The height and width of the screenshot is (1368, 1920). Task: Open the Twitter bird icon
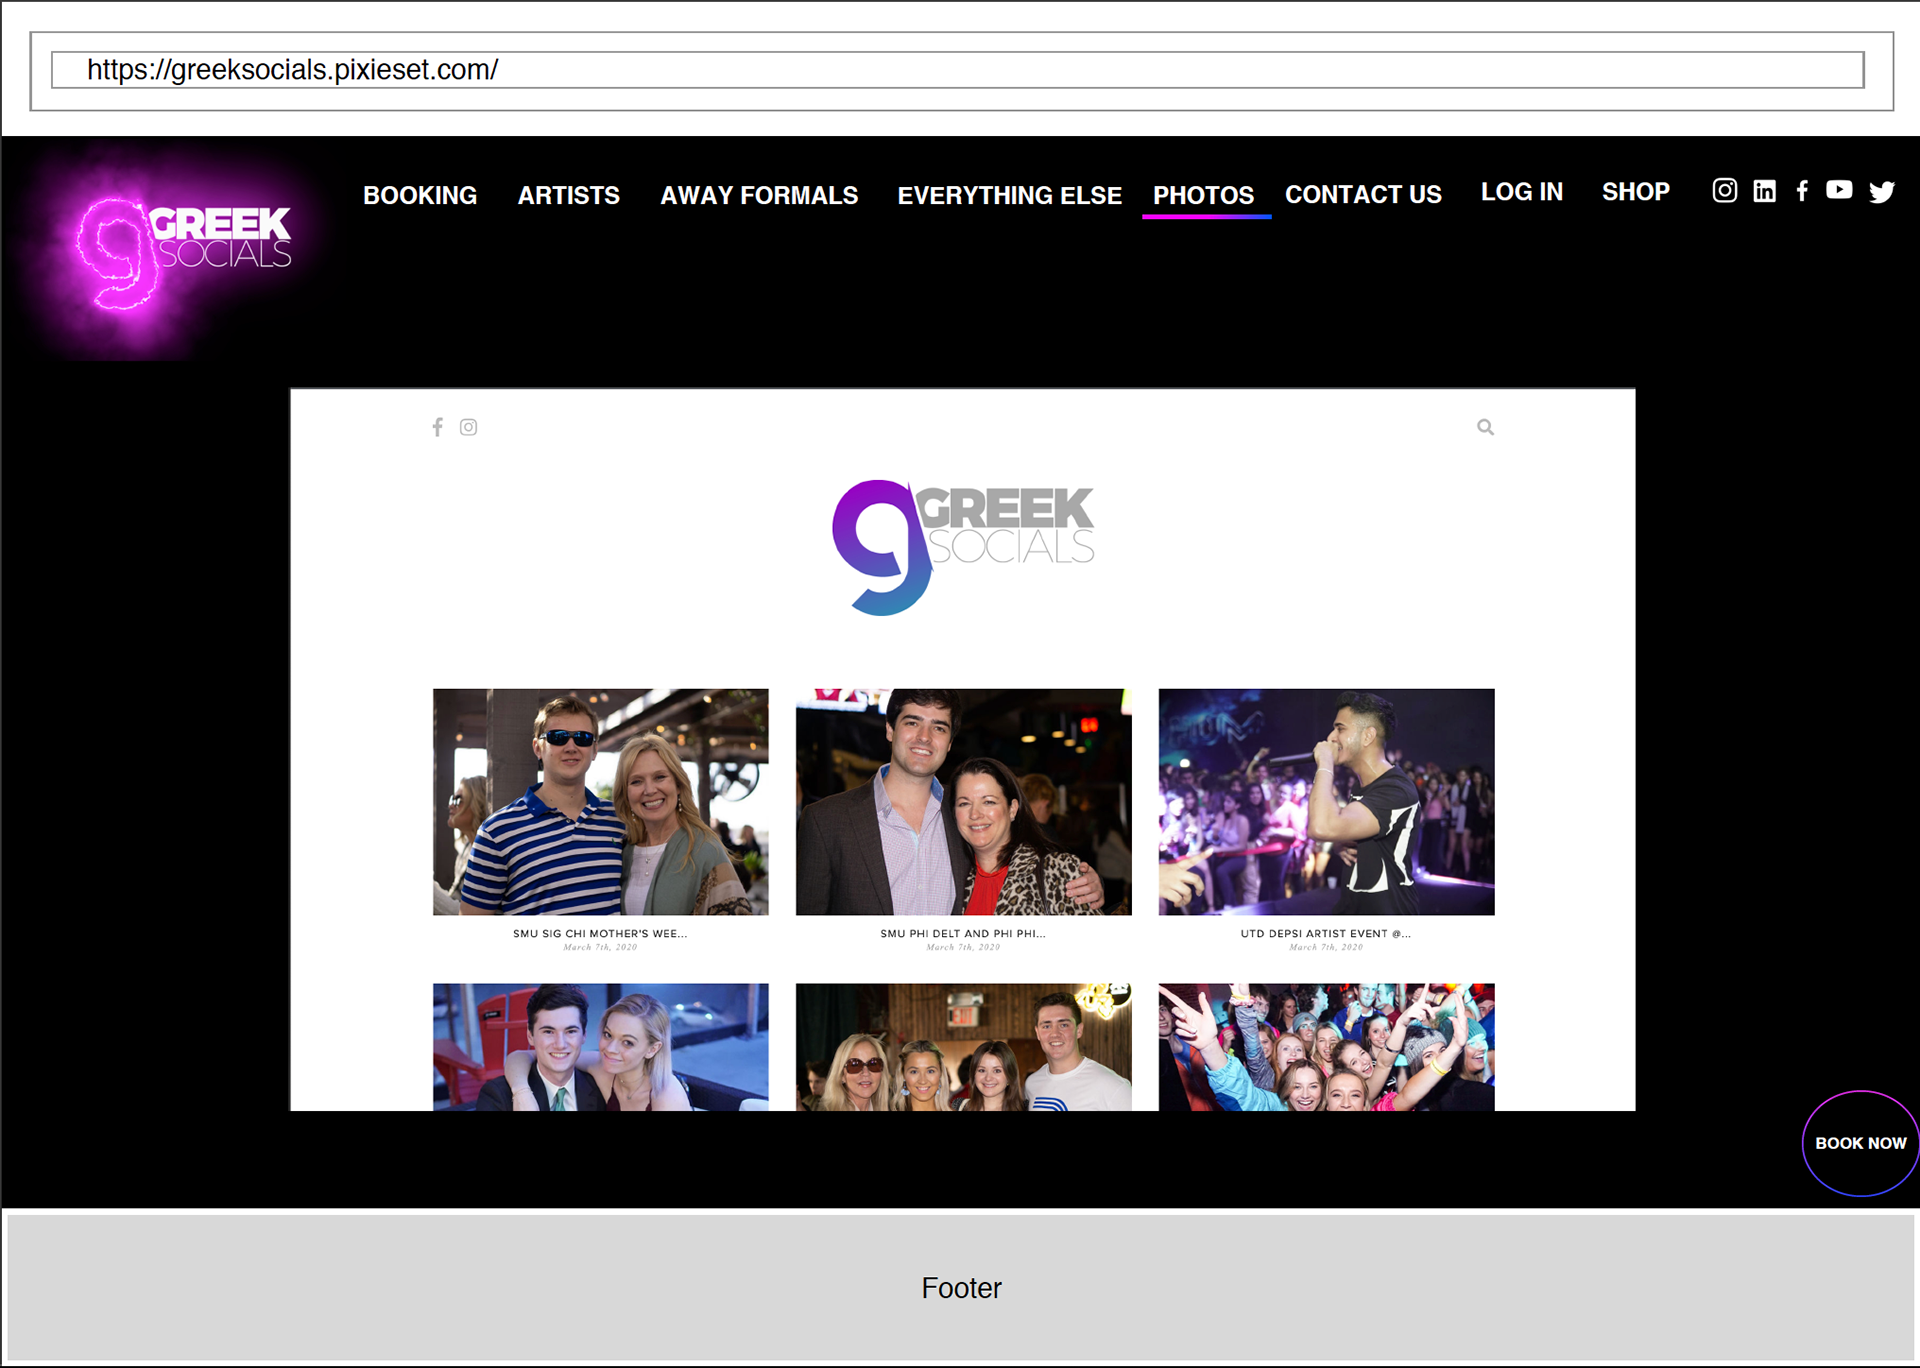1881,191
